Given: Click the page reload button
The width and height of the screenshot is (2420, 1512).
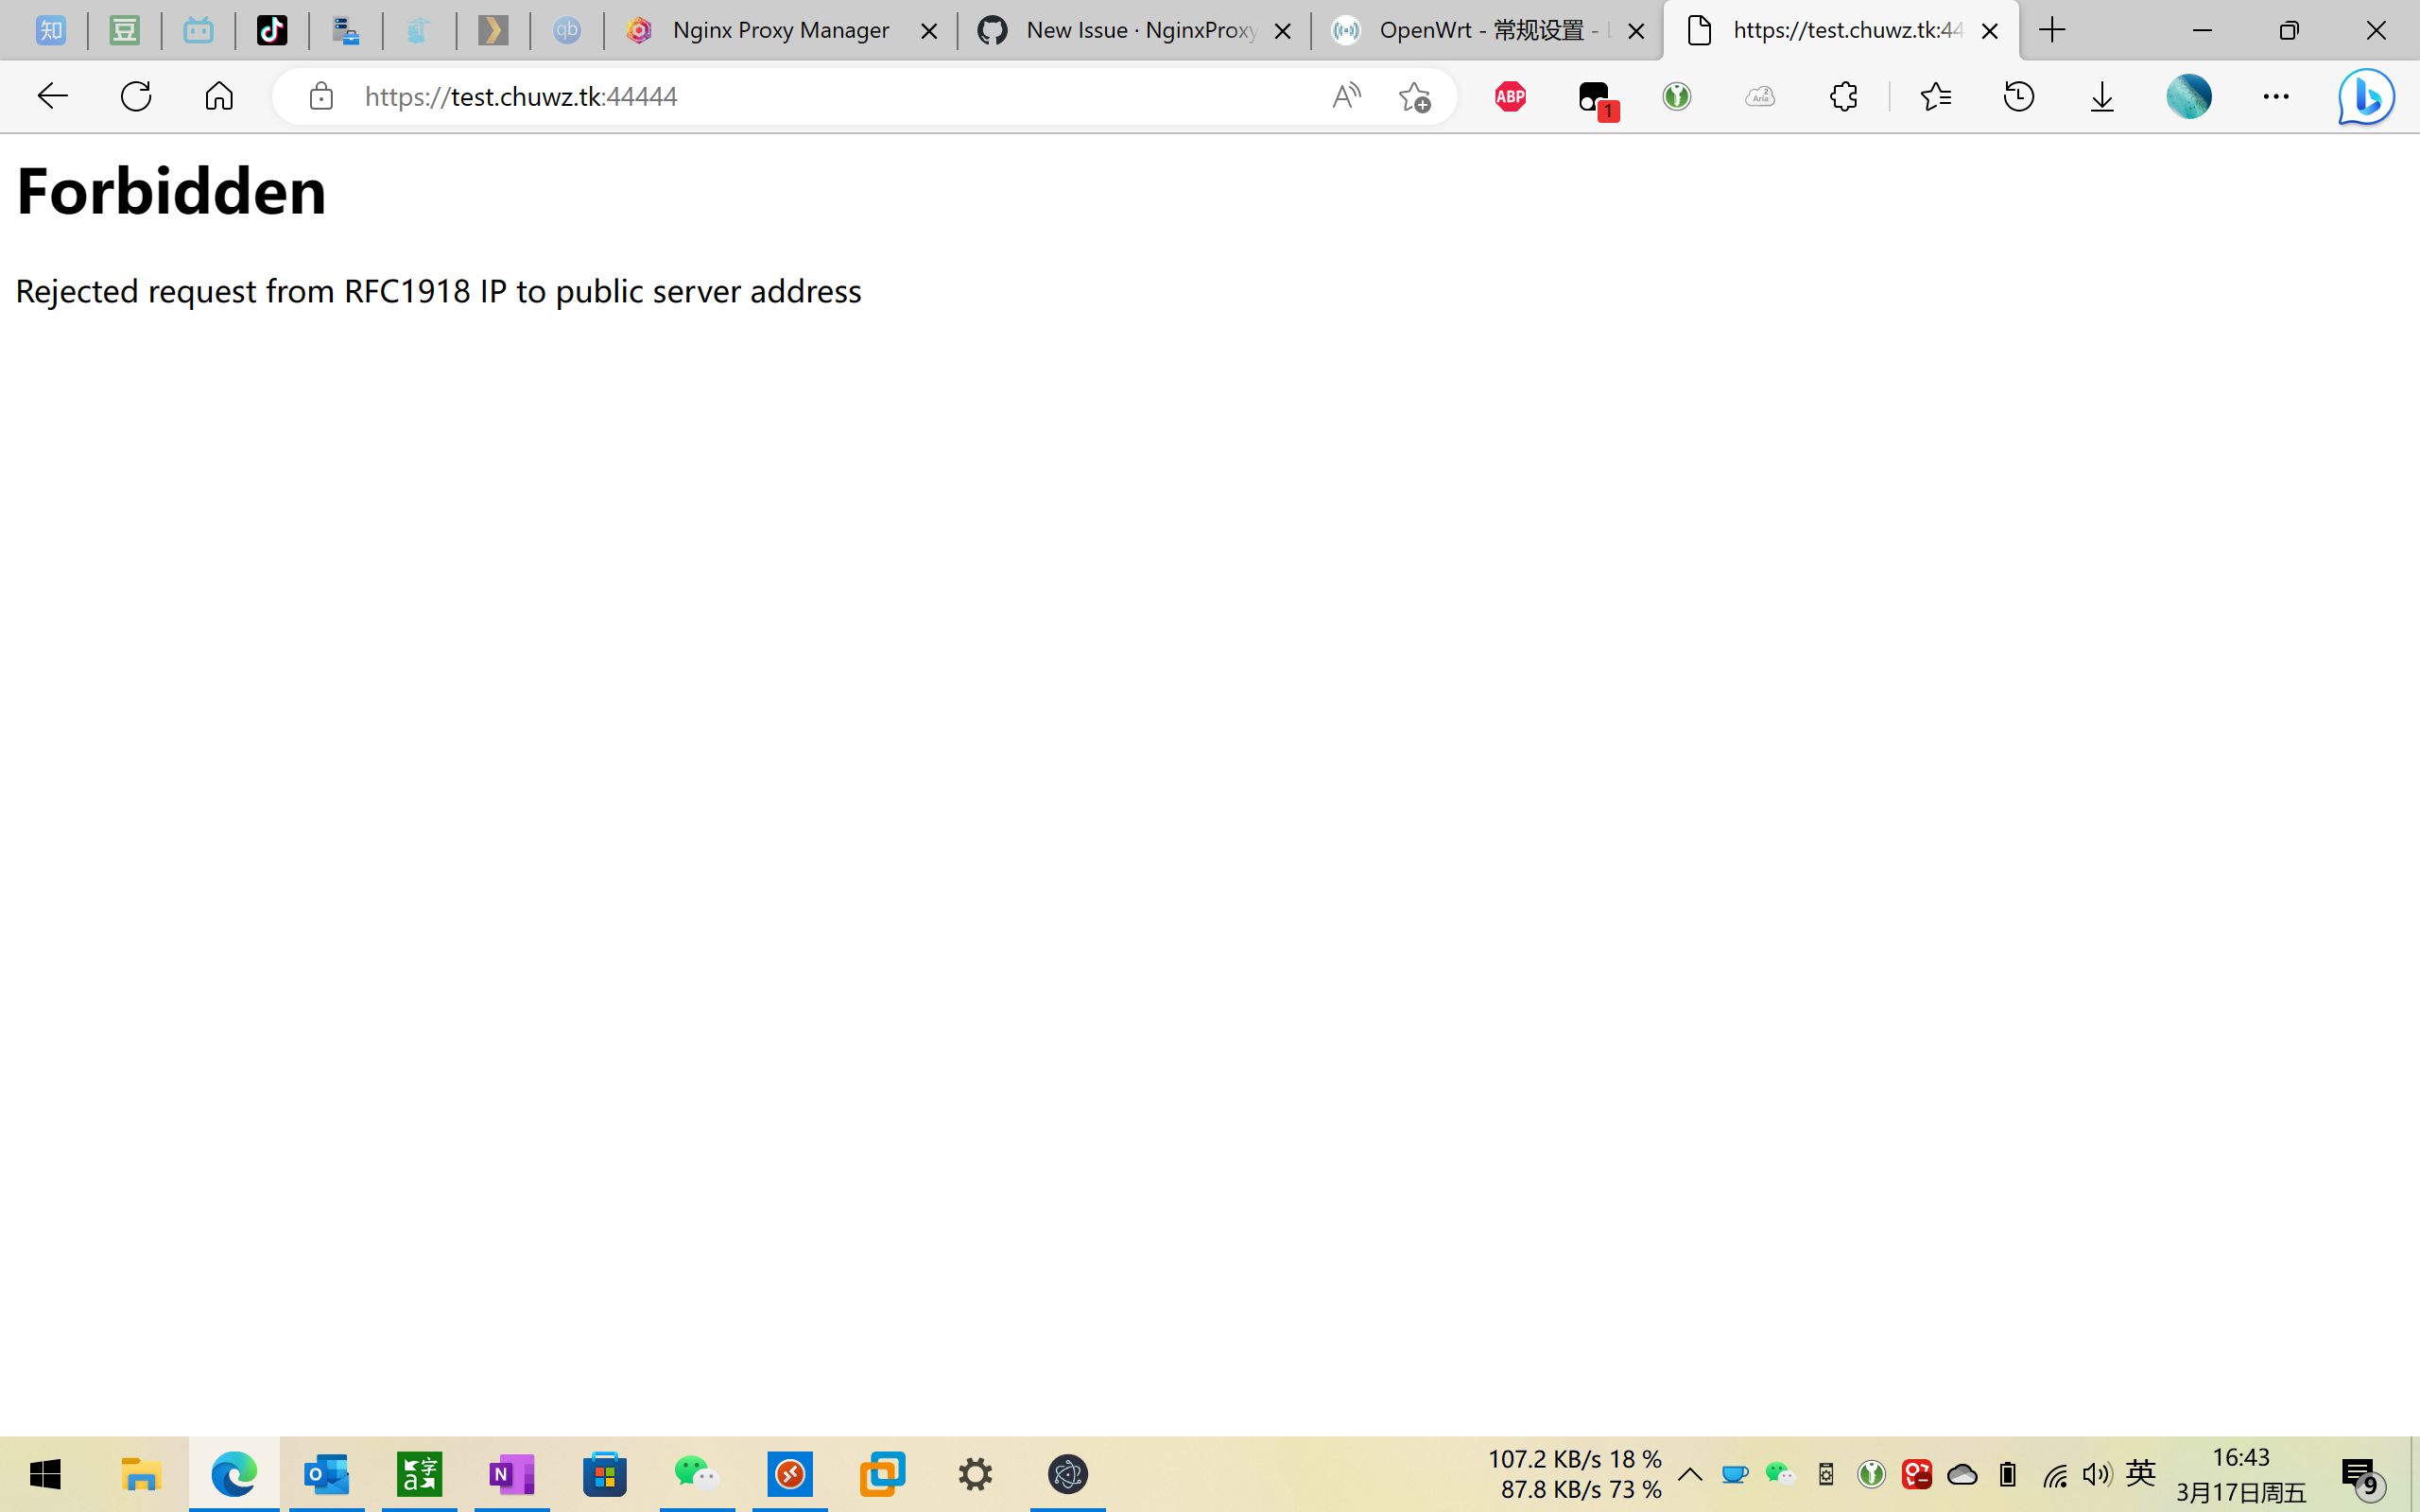Looking at the screenshot, I should click(136, 96).
